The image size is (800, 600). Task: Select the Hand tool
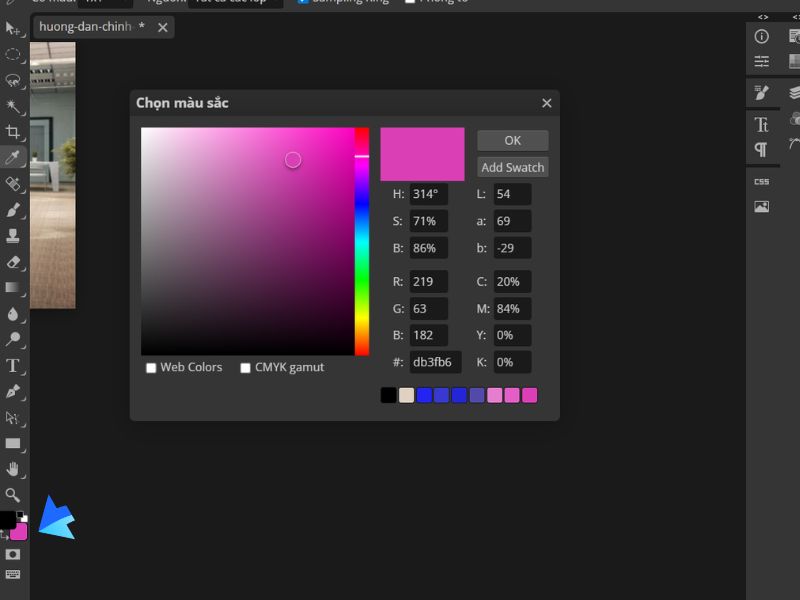pyautogui.click(x=12, y=469)
